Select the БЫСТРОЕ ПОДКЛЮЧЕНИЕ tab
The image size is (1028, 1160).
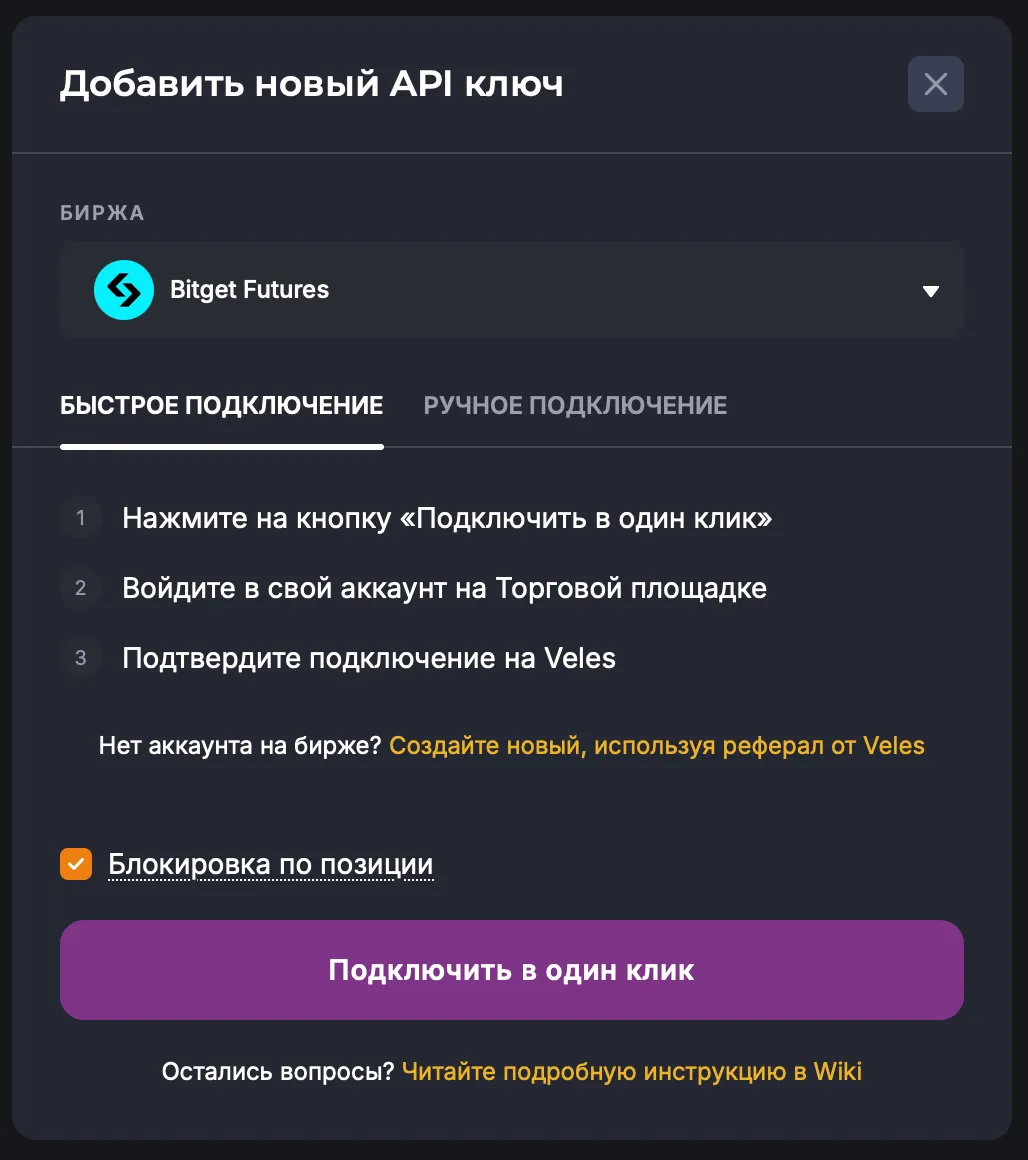pyautogui.click(x=222, y=405)
